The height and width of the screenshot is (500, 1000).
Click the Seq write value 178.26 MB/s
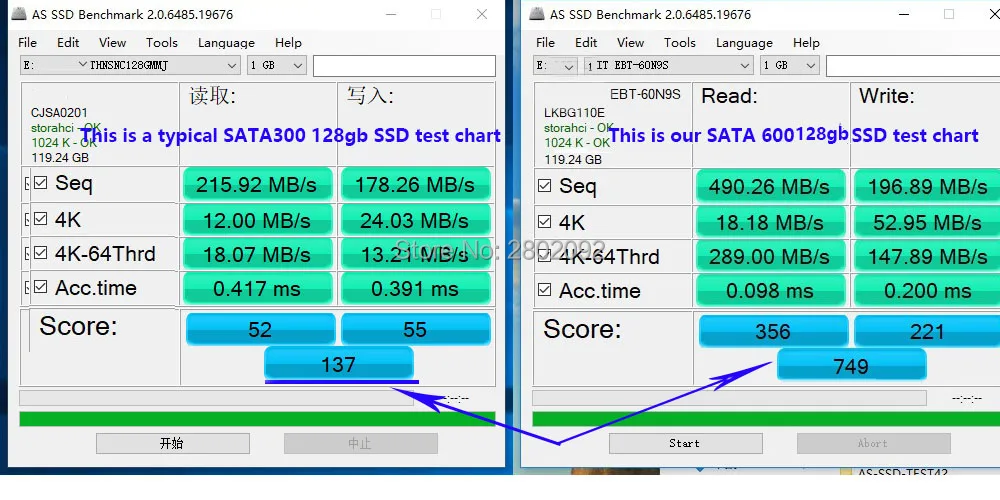click(x=415, y=184)
